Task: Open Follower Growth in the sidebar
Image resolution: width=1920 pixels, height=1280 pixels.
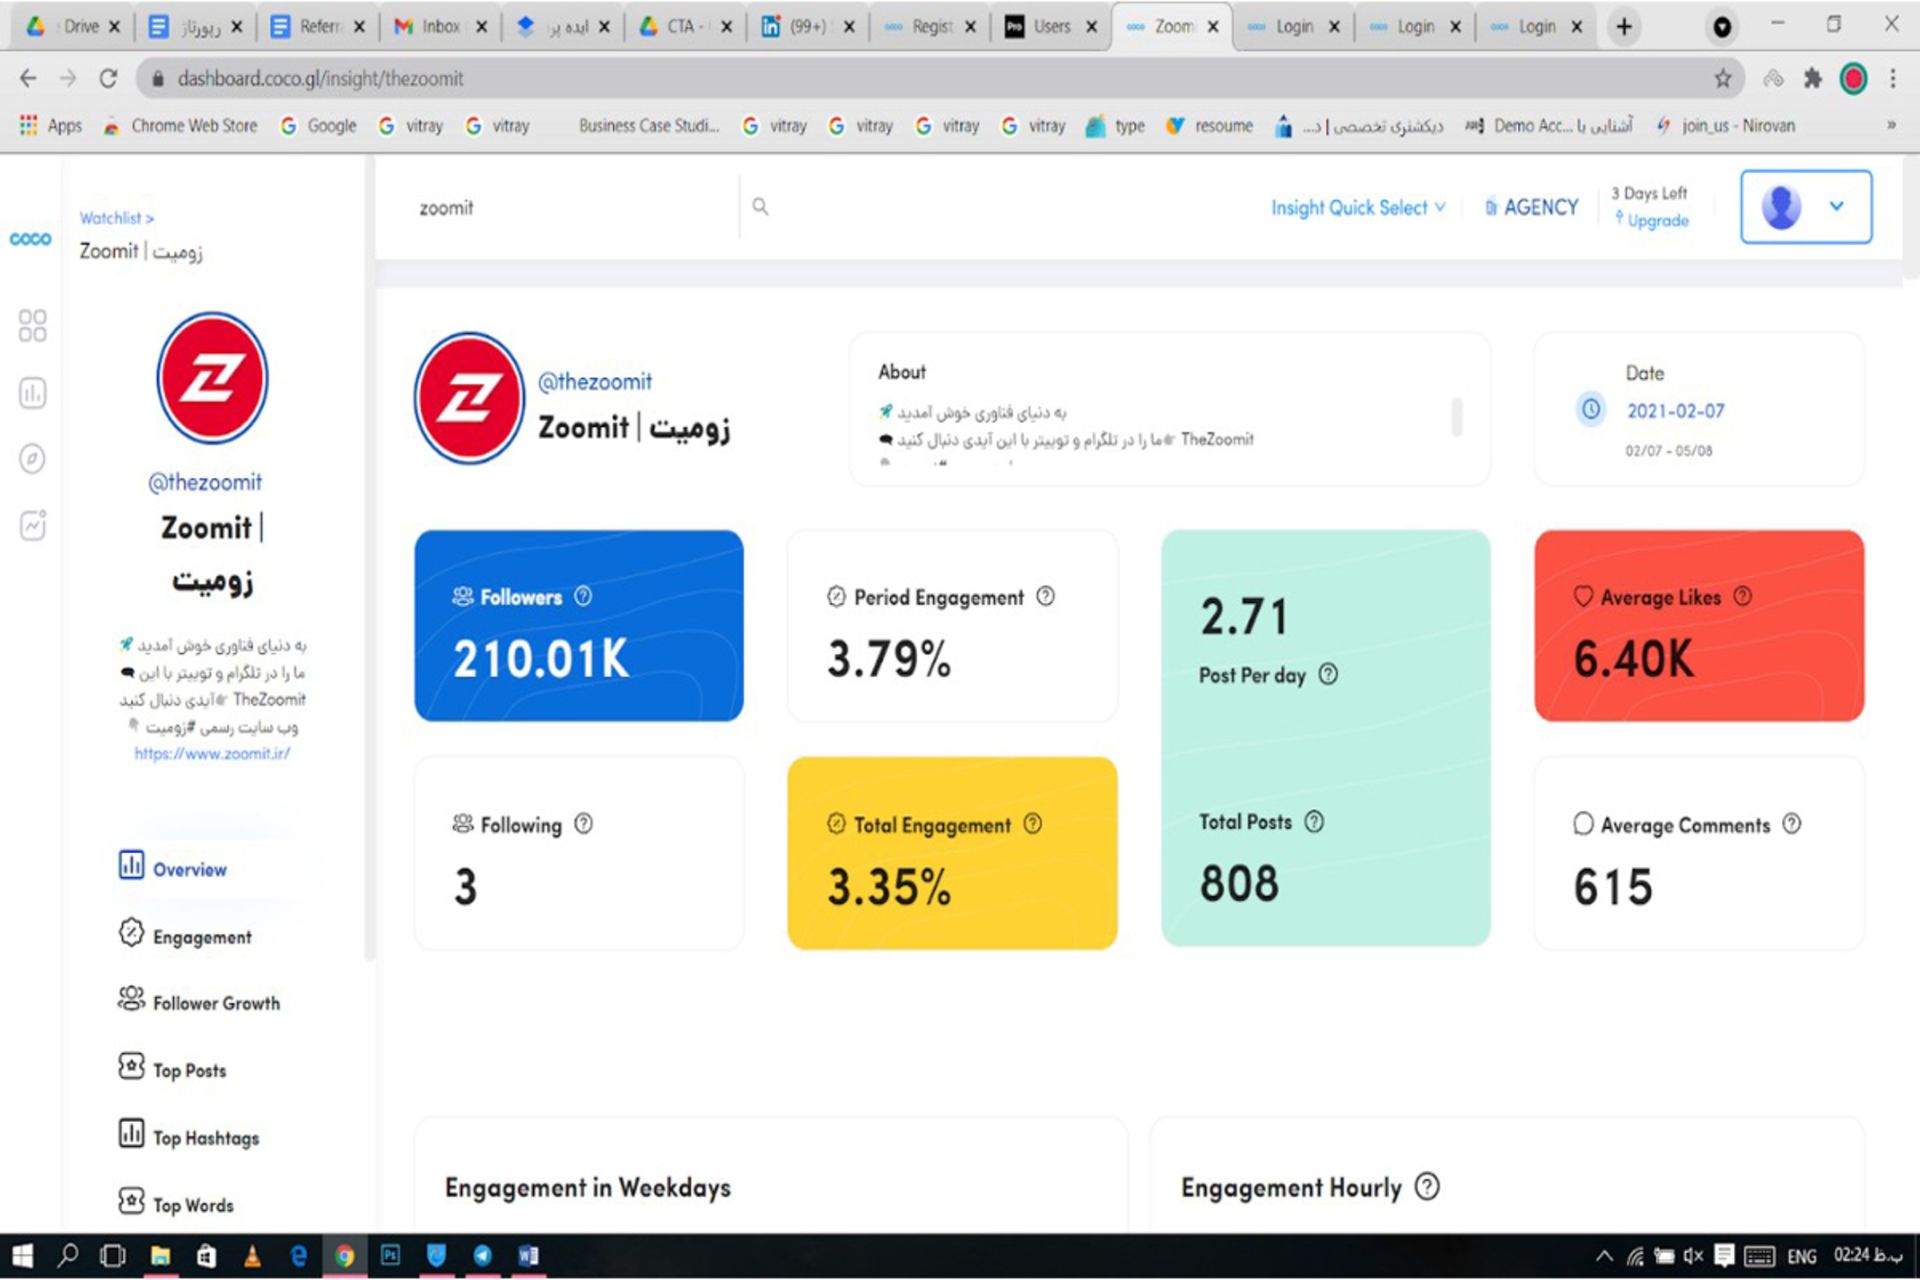Action: pos(215,1003)
